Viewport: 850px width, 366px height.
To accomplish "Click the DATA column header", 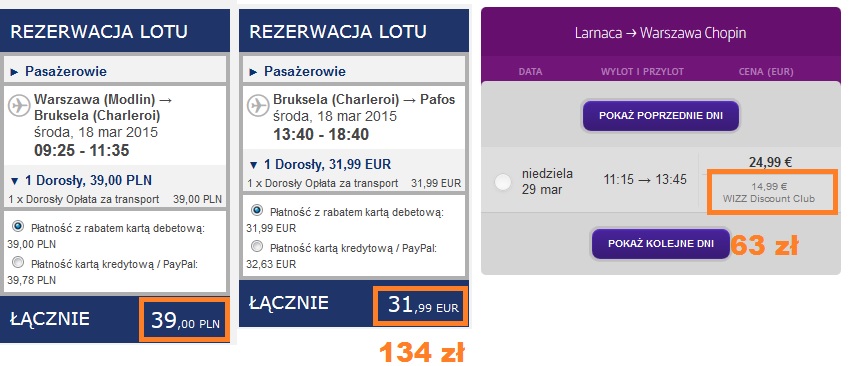I will click(x=530, y=72).
